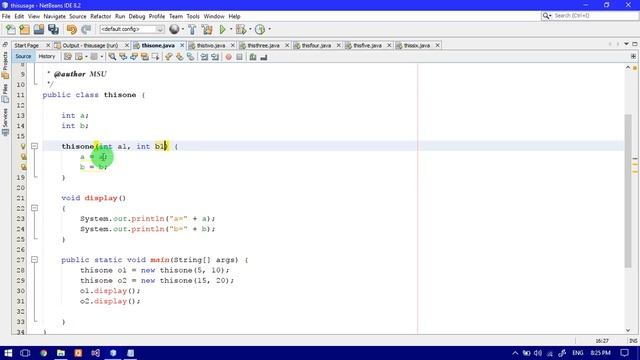
Task: Open the dropdown arrow beside Debug Project
Action: click(x=250, y=29)
